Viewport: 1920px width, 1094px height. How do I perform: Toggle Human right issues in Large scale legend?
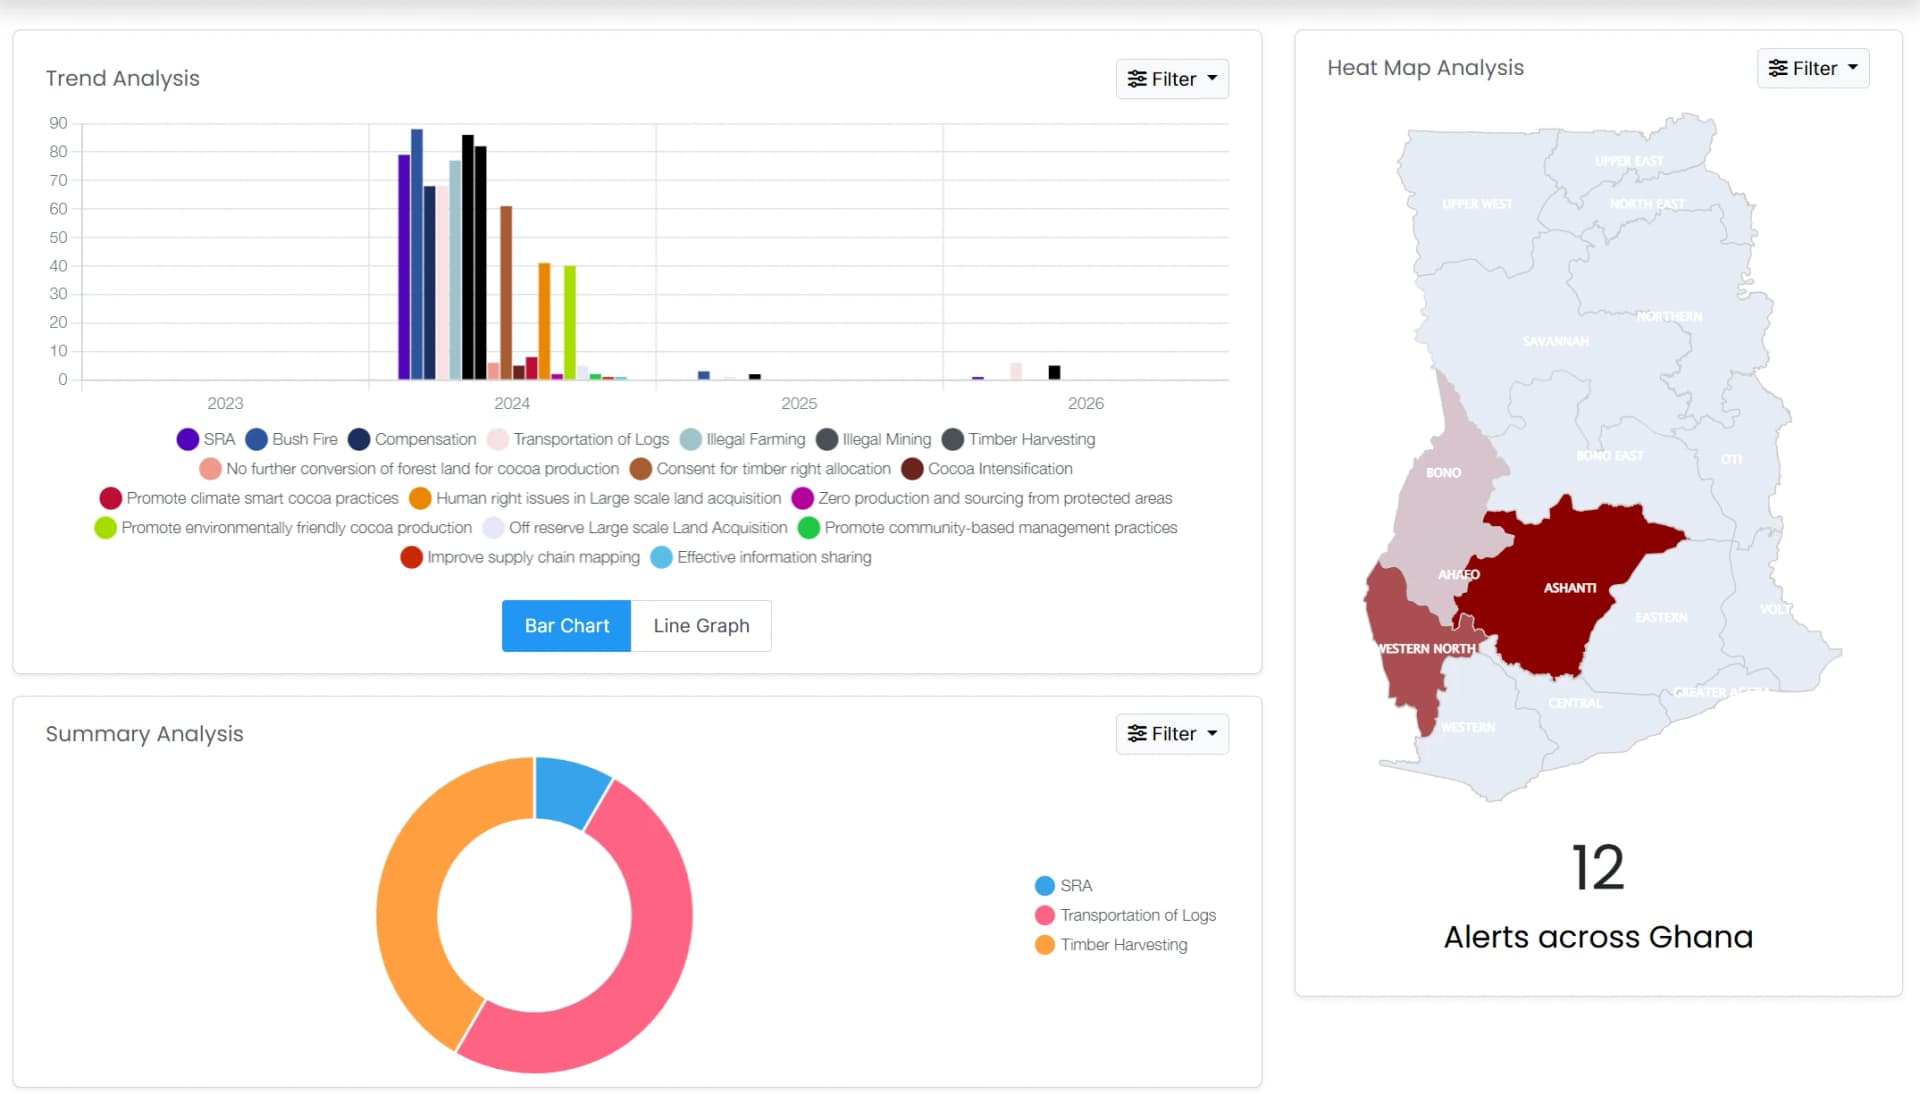pos(595,498)
